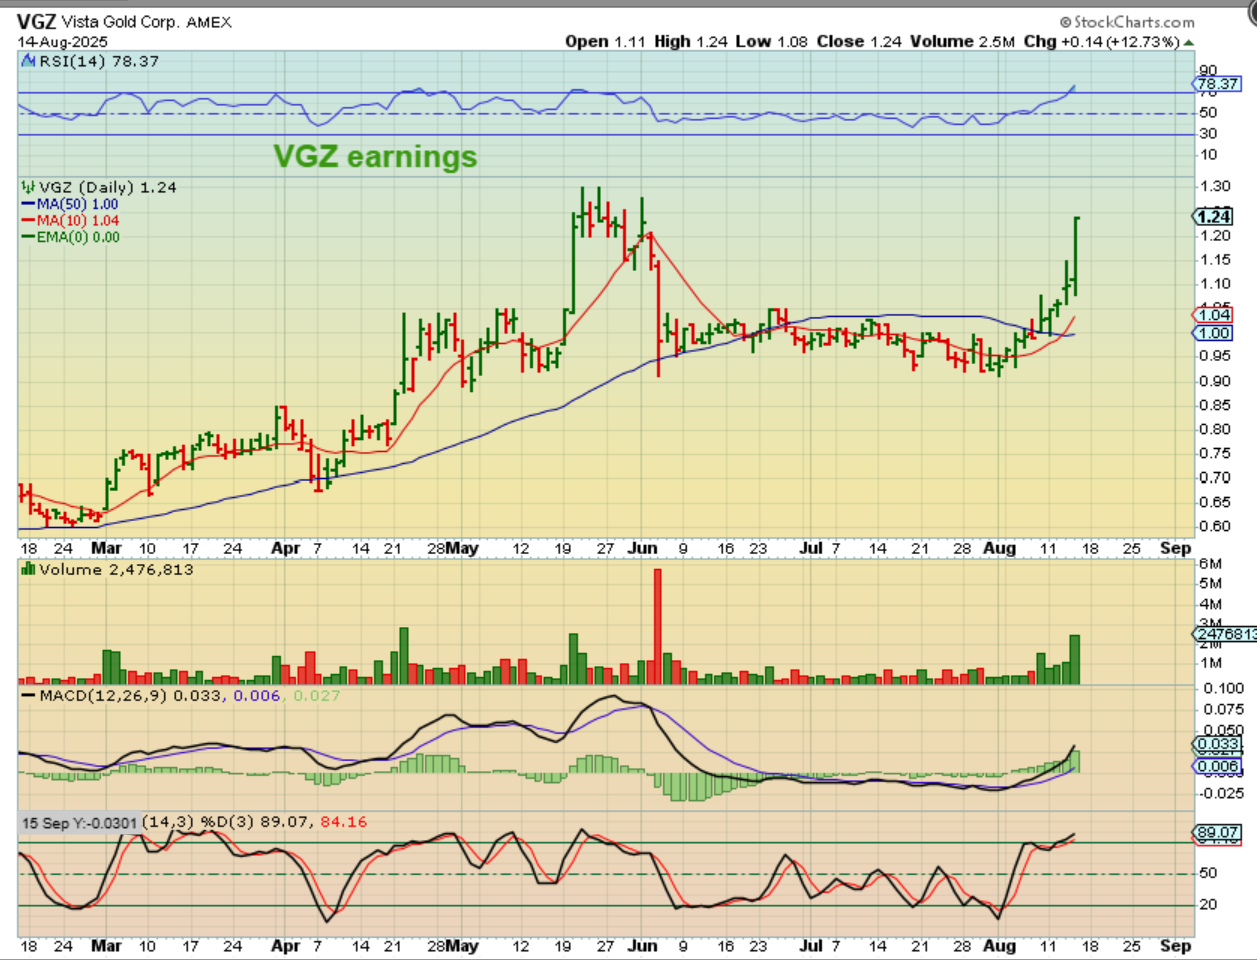Click the 15 Sep Y:-0.0301 crosshair readout

(x=80, y=823)
